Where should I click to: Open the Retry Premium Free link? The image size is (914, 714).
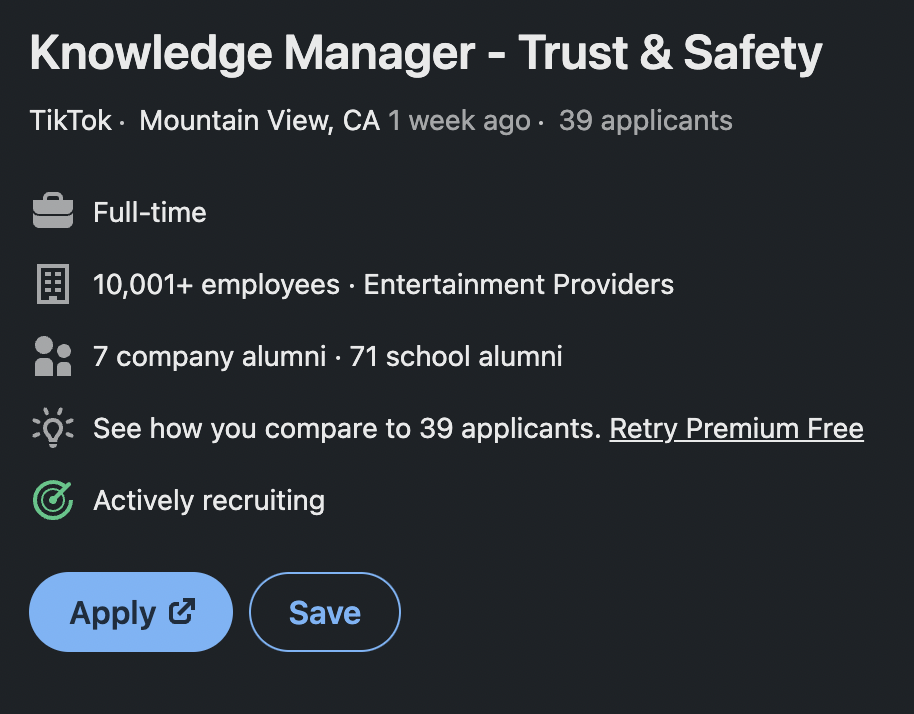tap(736, 428)
